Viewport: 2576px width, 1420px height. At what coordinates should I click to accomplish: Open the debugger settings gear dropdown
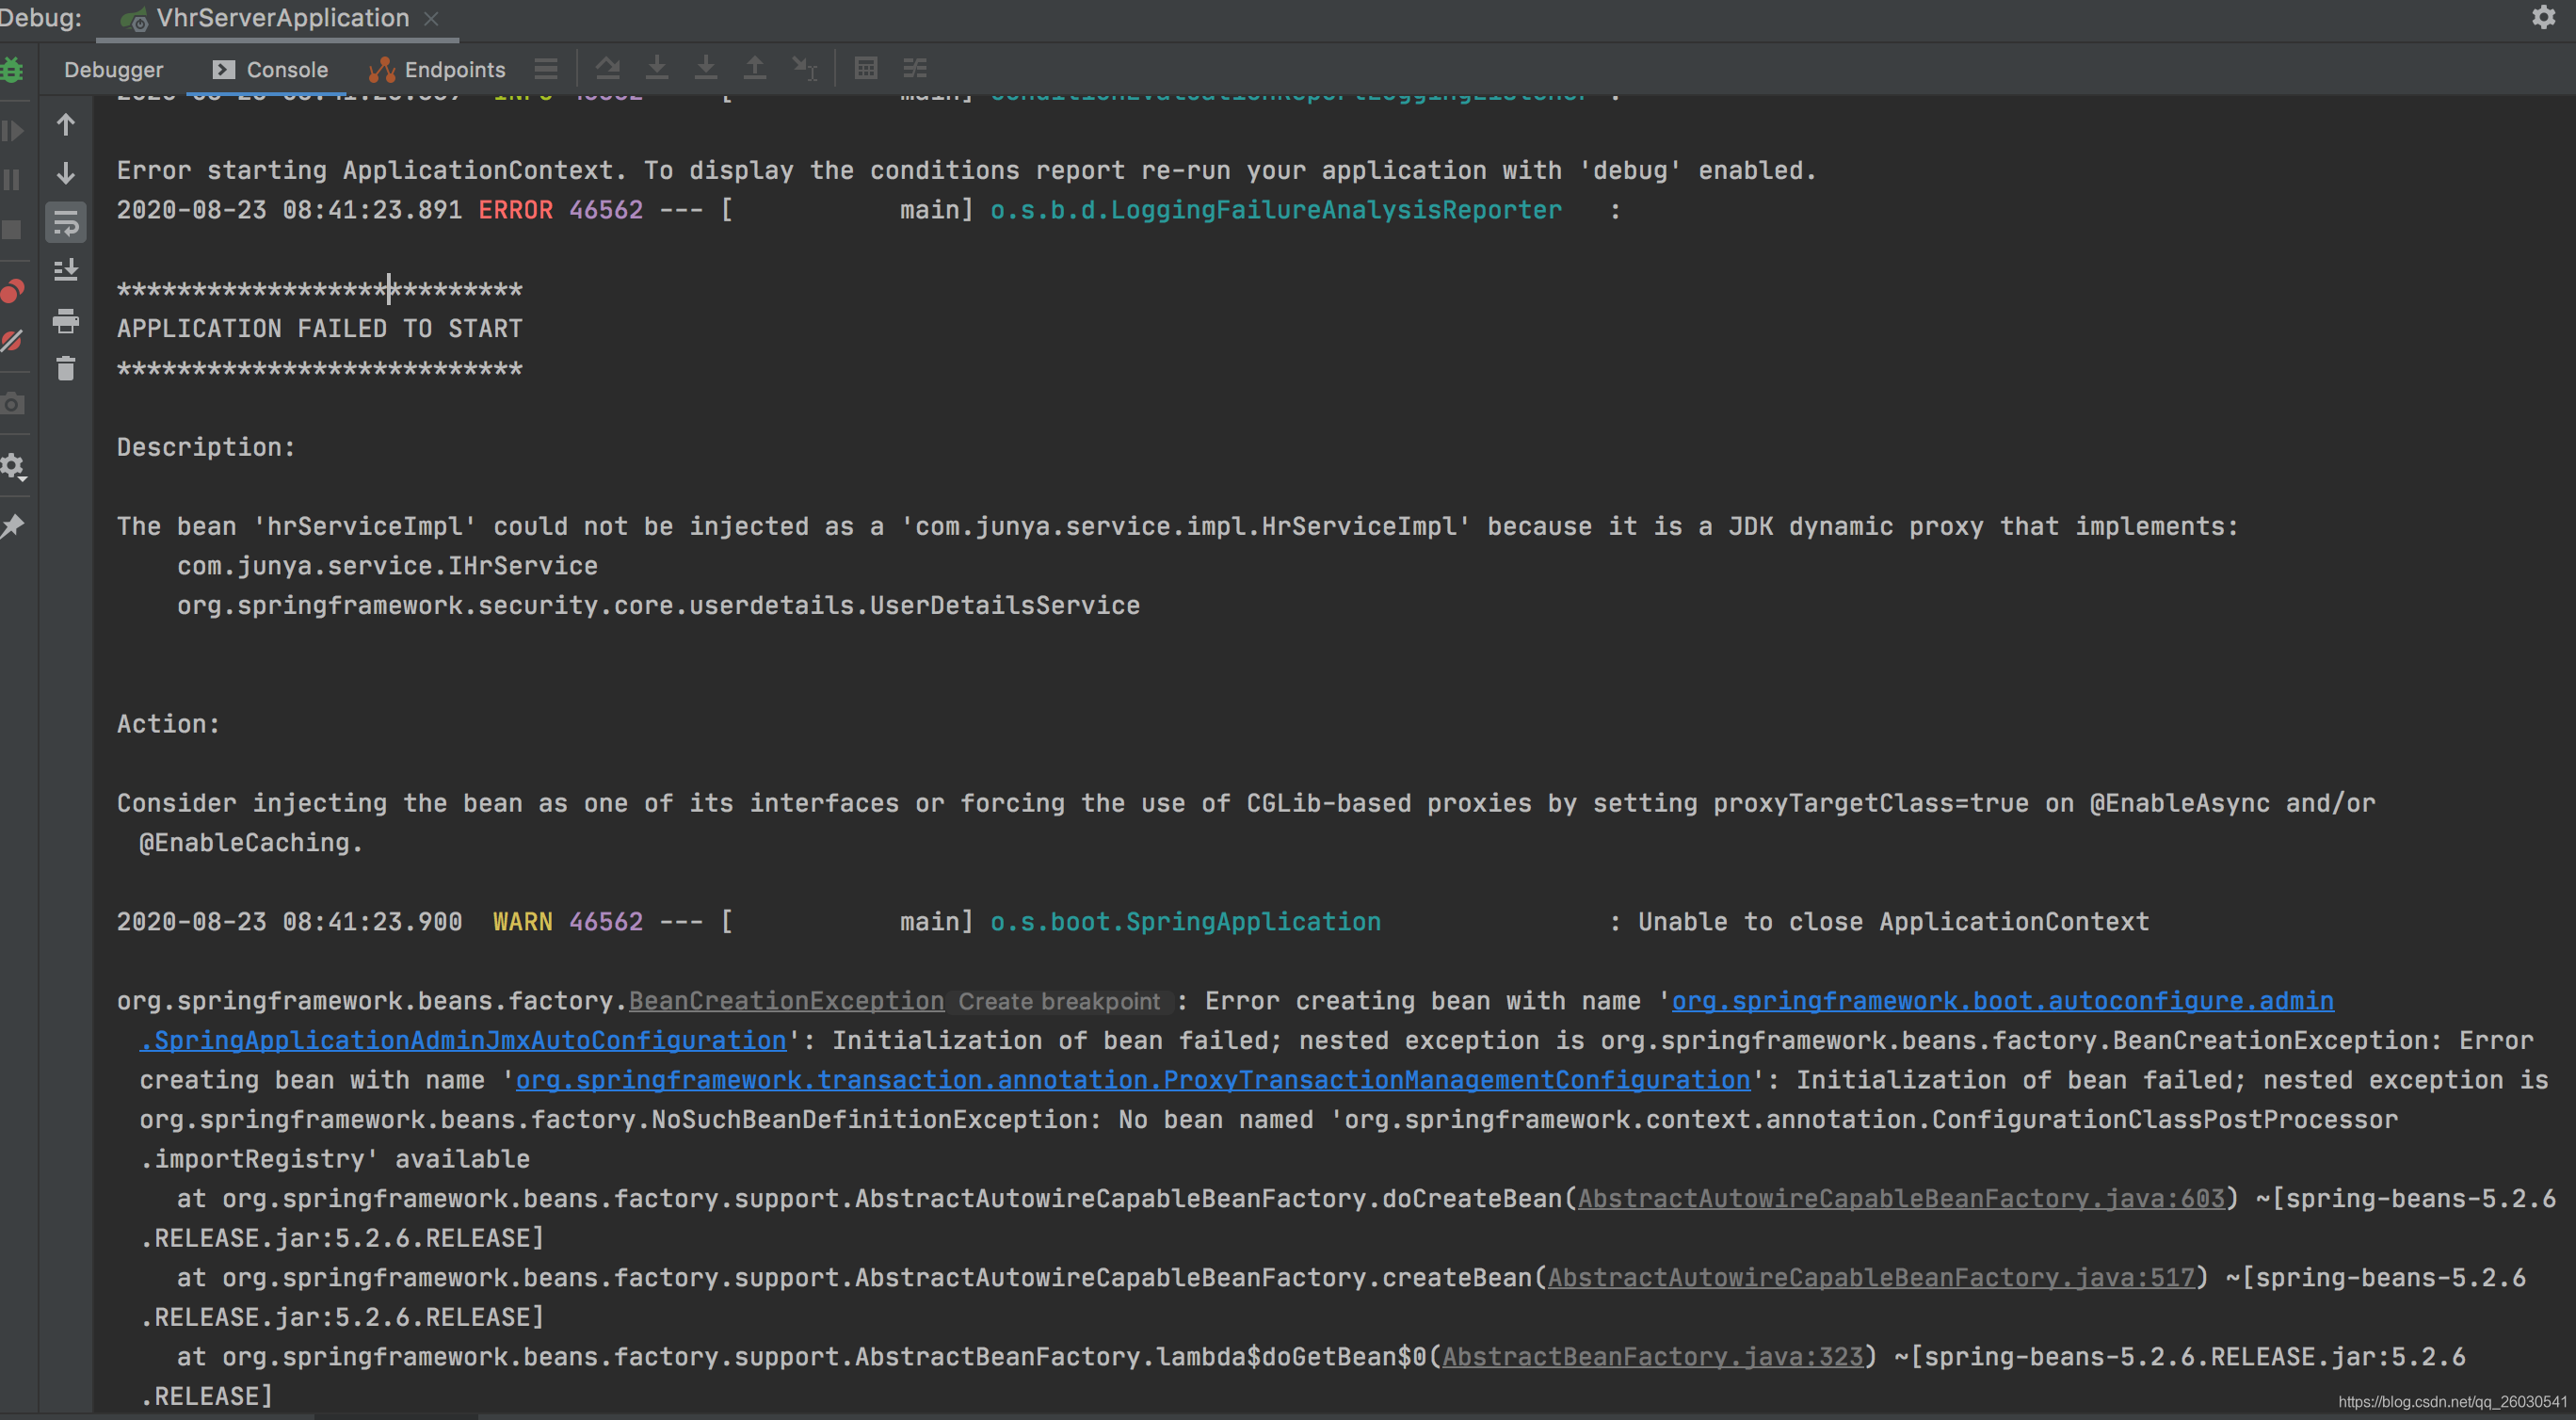(x=14, y=466)
